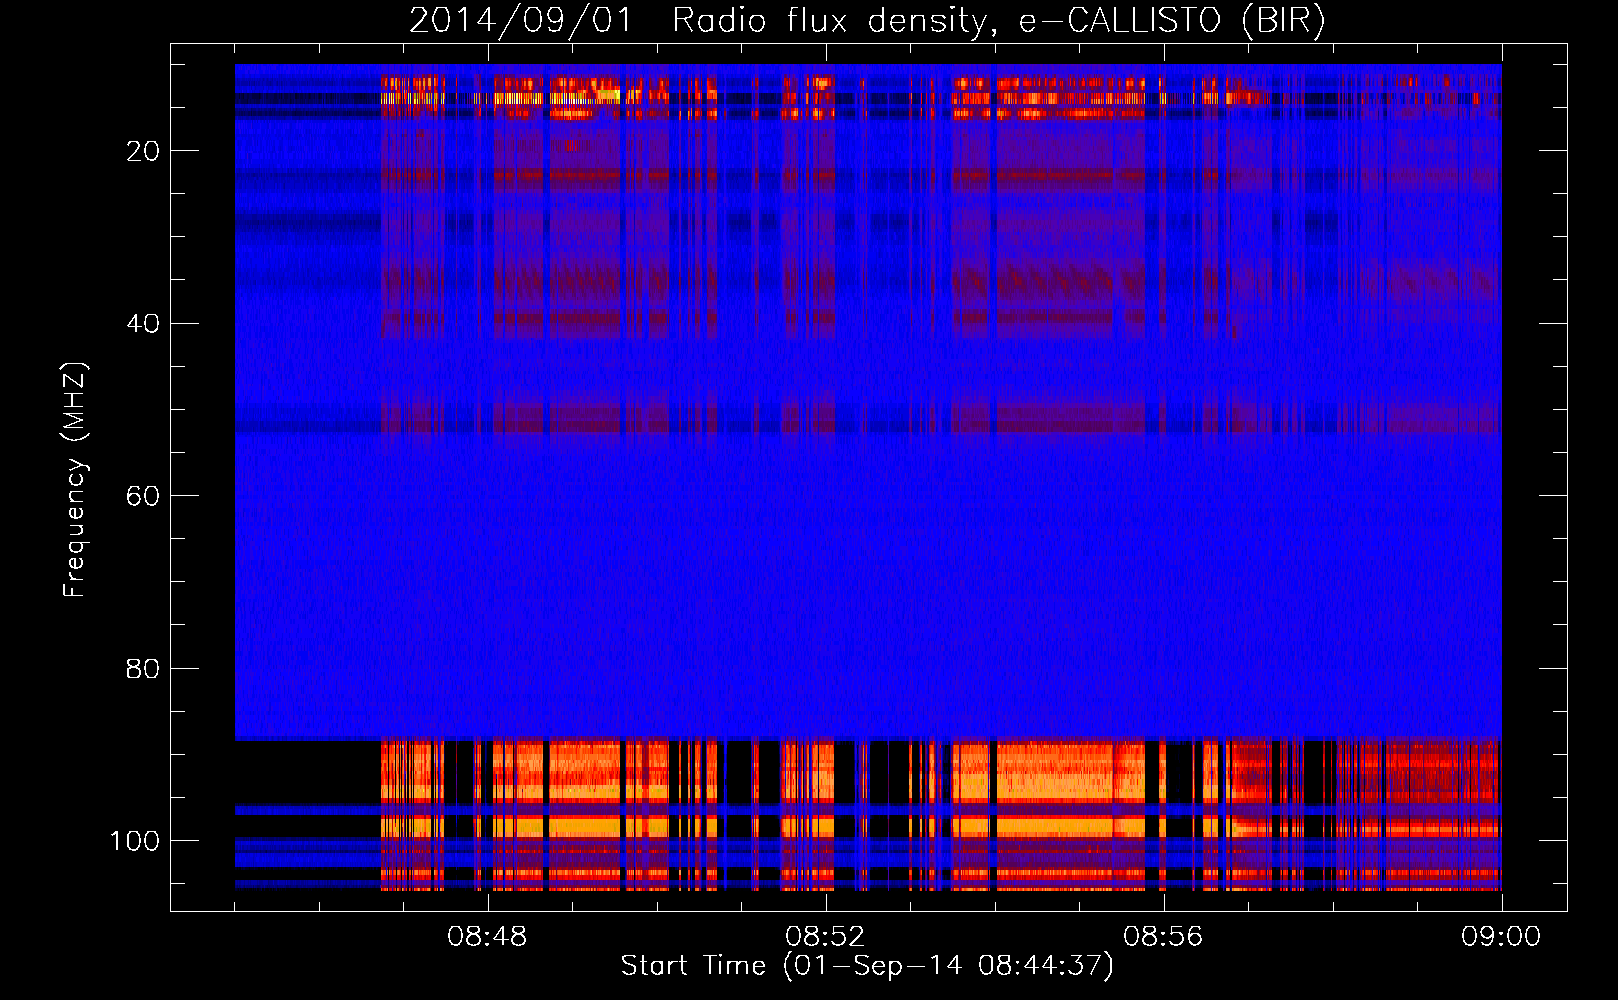Click the plot title "2014/09/01 Radio flux density, e-CALLISTO (BIR)"
1618x1000 pixels.
point(867,20)
